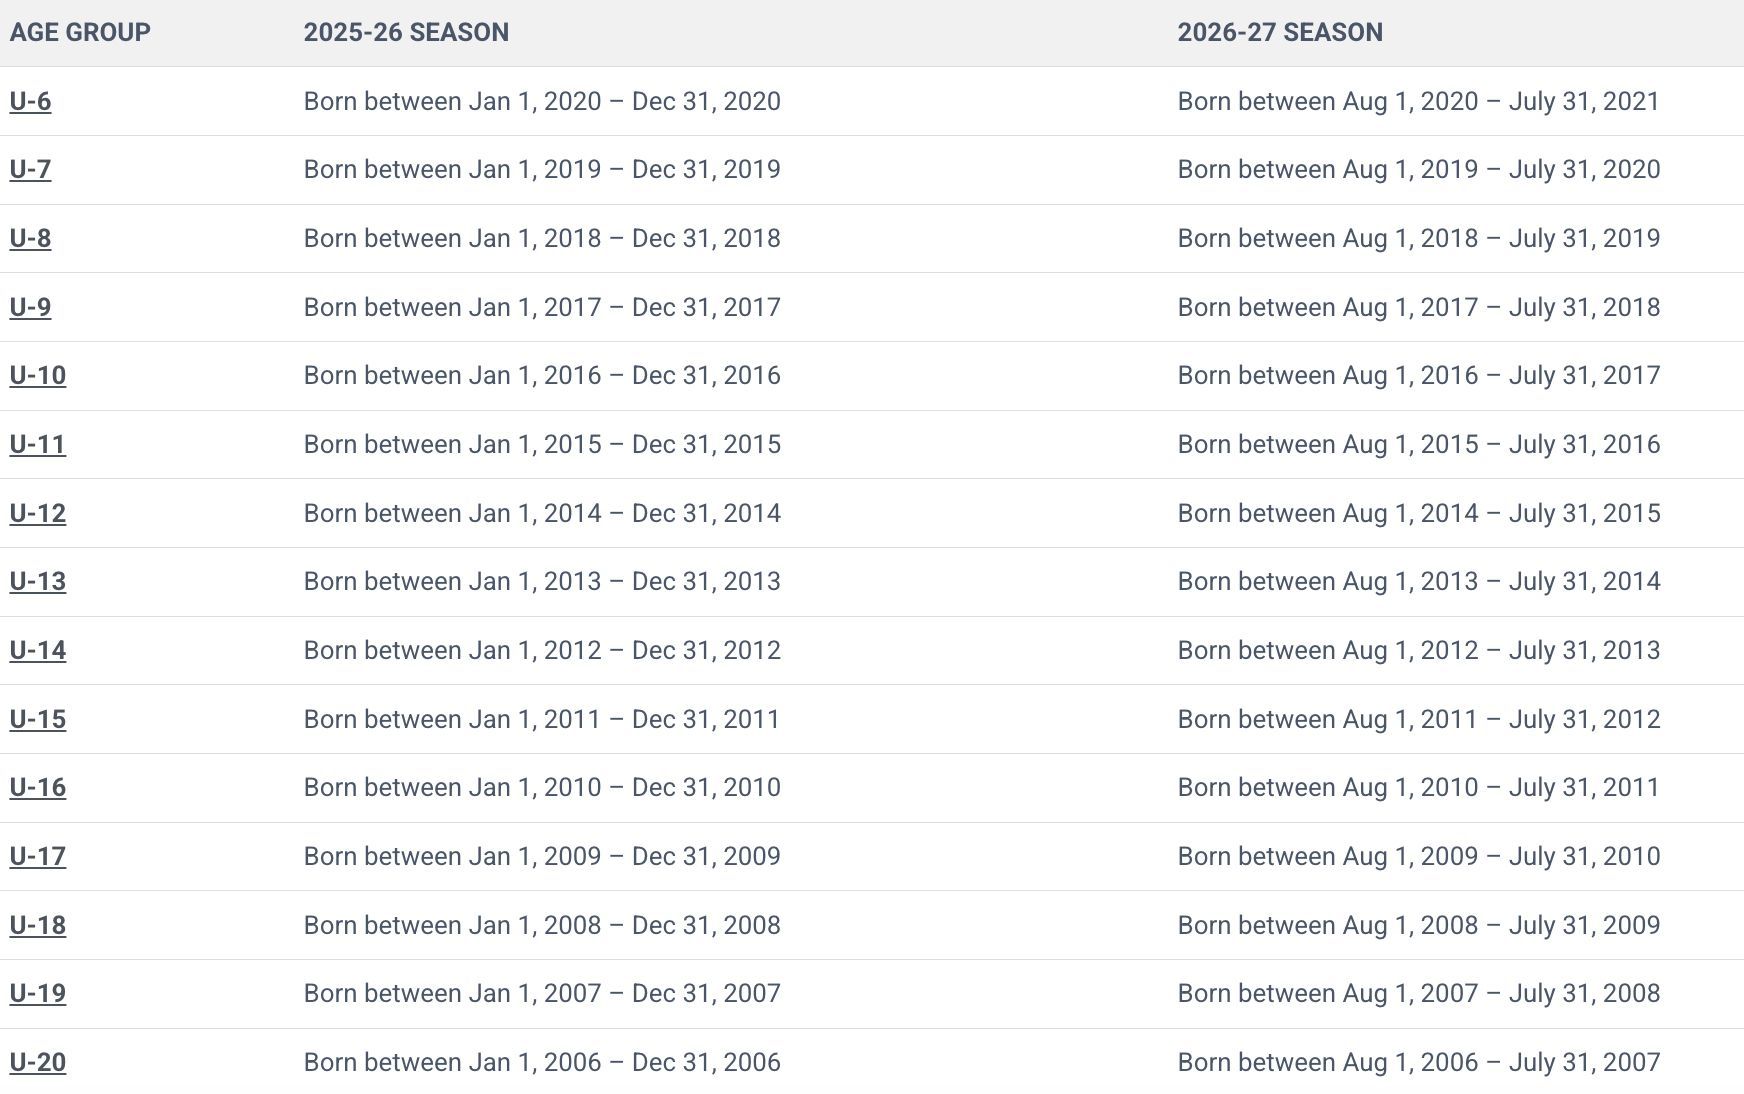Viewport: 1744px width, 1094px height.
Task: Follow the U-9 link
Action: click(x=30, y=307)
